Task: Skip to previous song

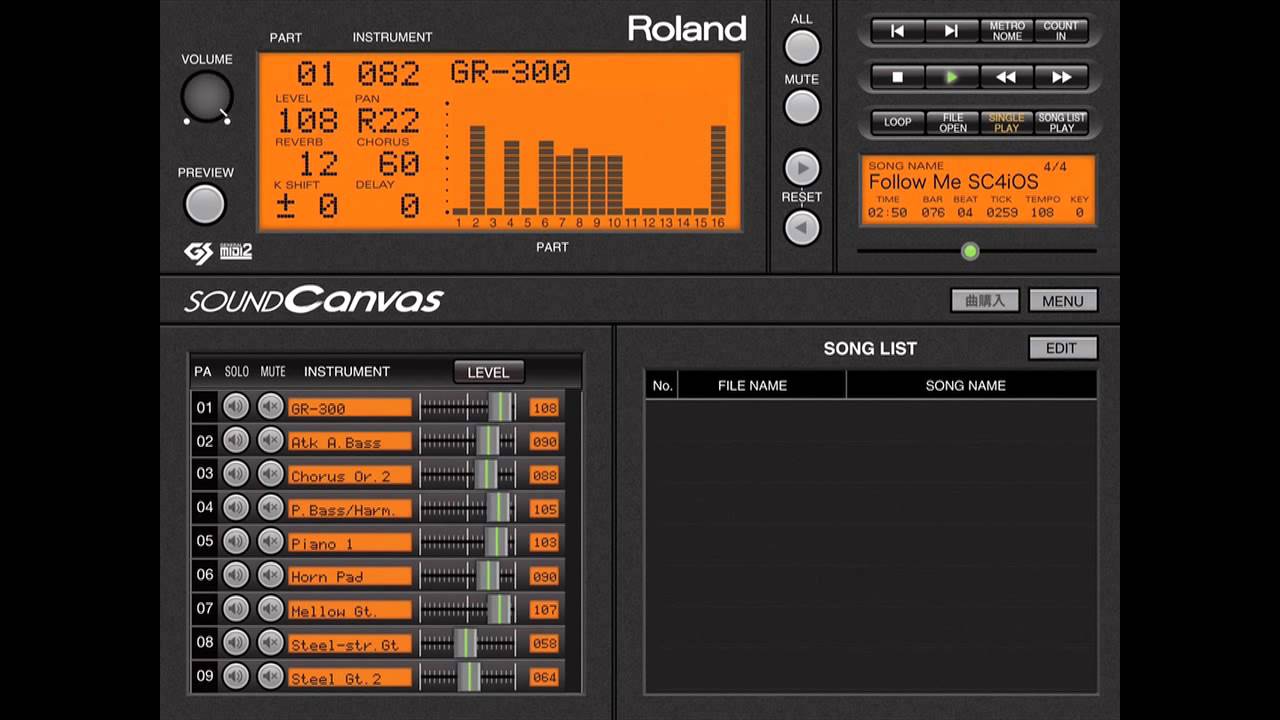Action: (x=897, y=31)
